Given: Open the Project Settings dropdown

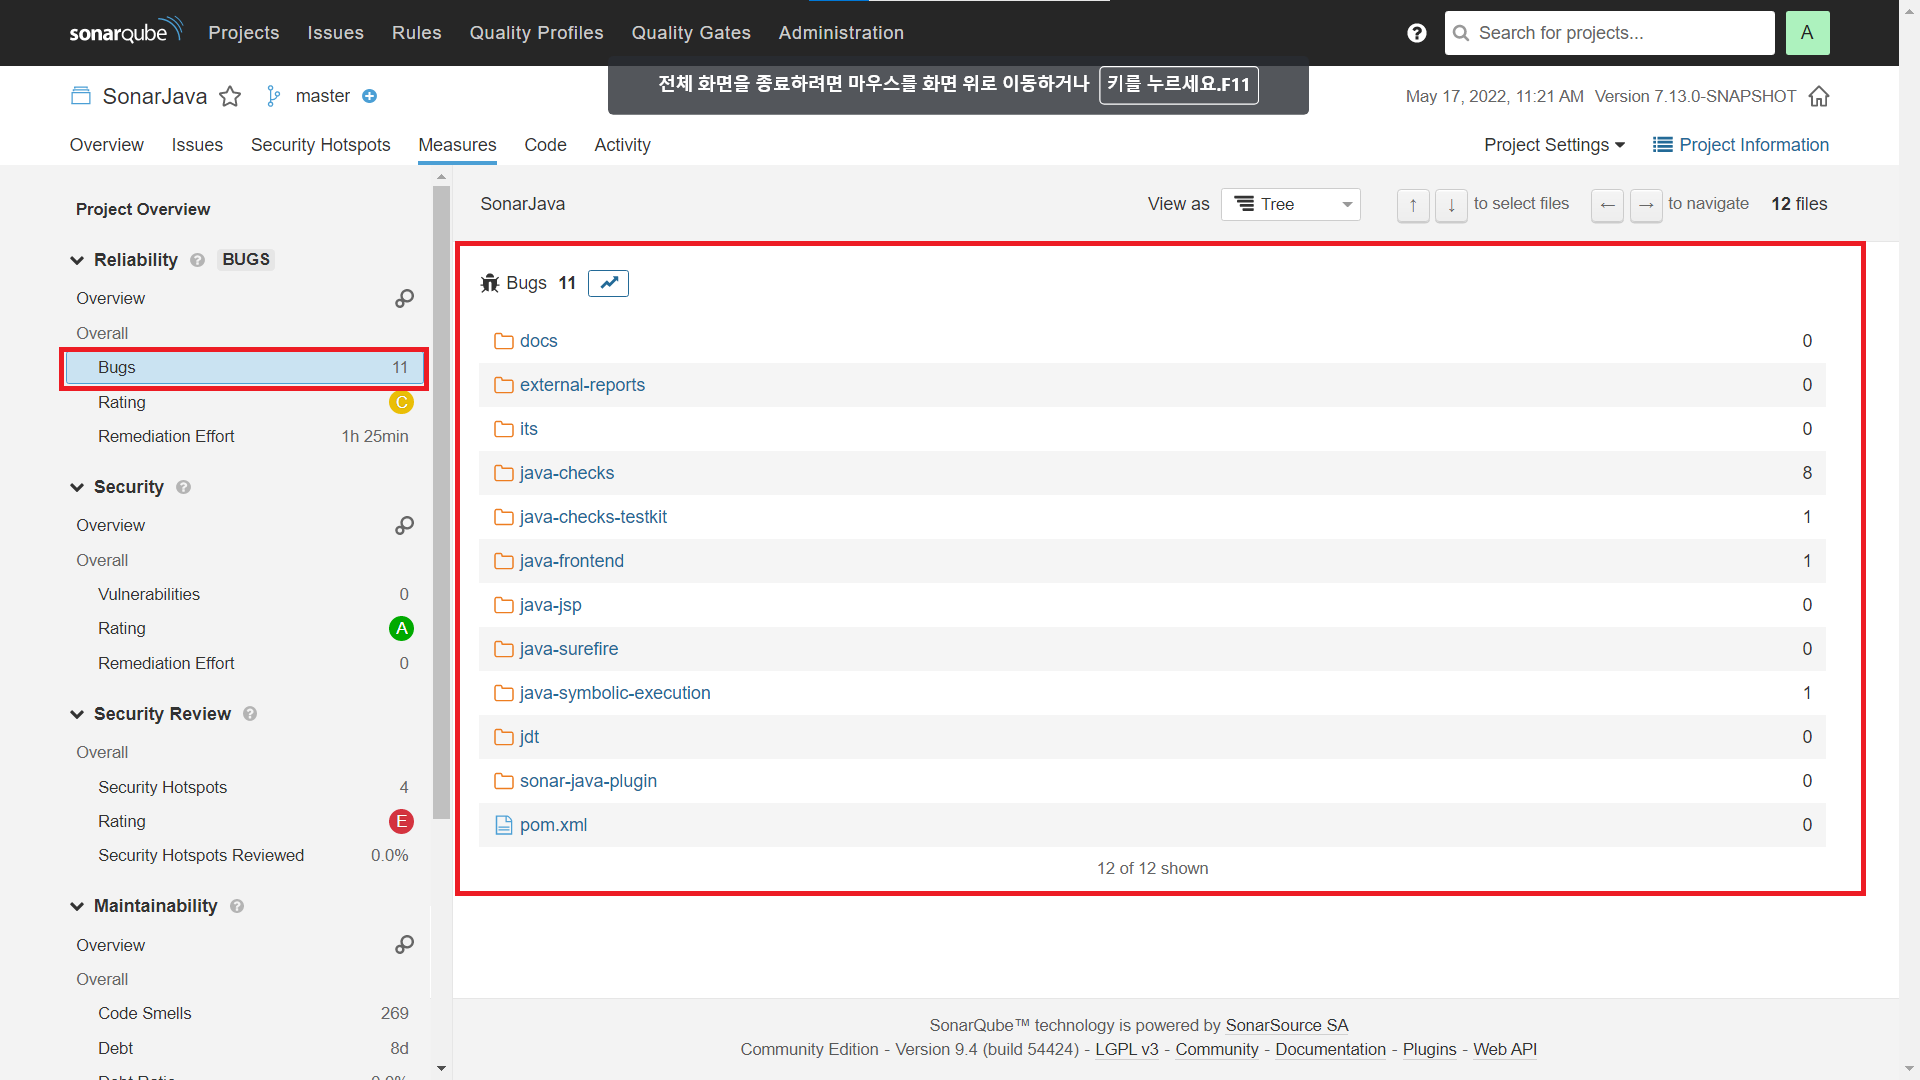Looking at the screenshot, I should coord(1554,145).
